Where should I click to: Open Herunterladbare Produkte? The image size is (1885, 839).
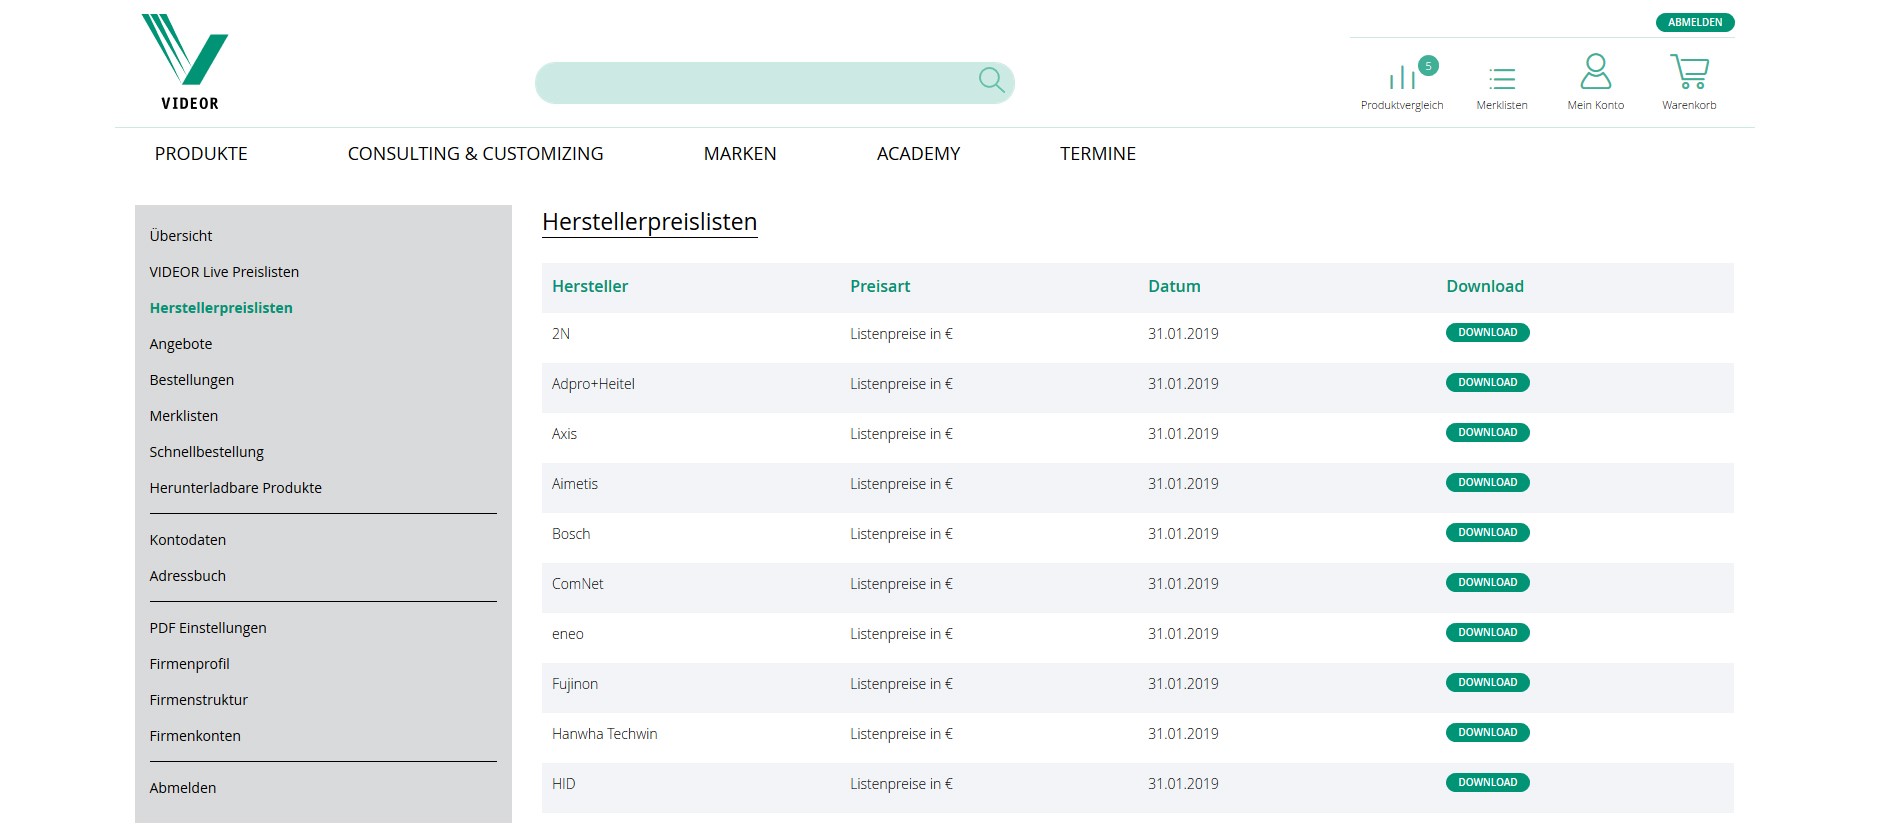[236, 488]
